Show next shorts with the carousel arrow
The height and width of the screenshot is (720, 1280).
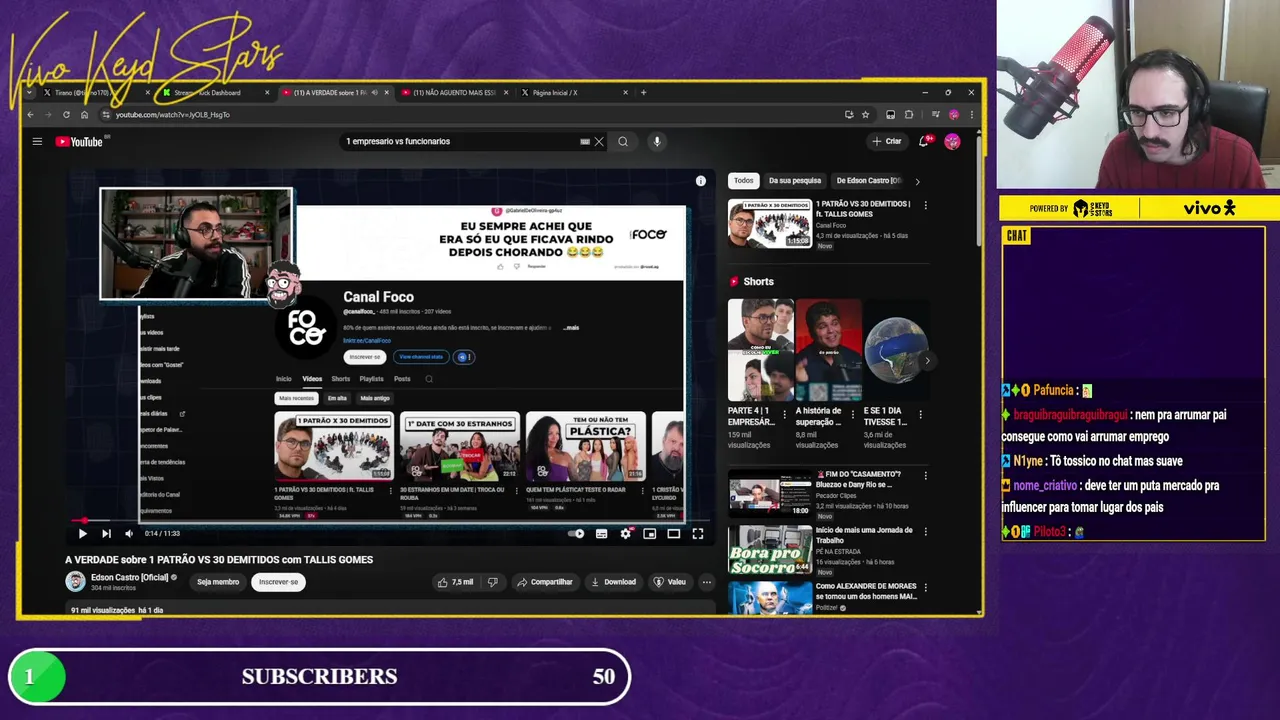(x=927, y=360)
